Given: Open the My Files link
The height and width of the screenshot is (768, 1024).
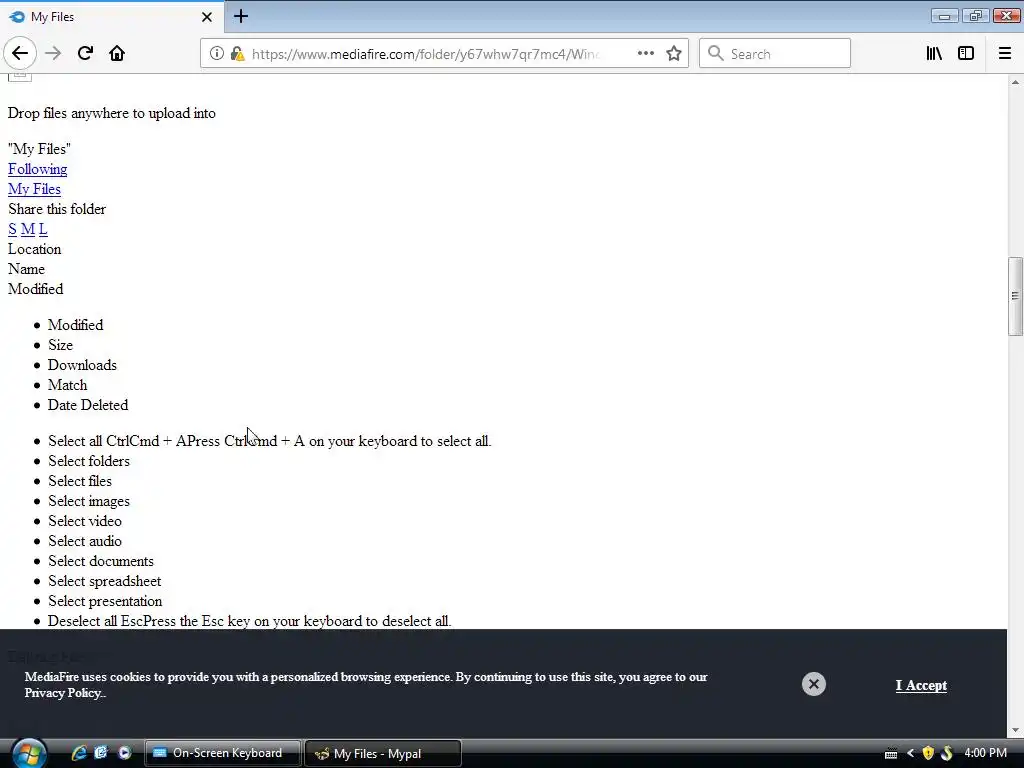Looking at the screenshot, I should pos(34,189).
